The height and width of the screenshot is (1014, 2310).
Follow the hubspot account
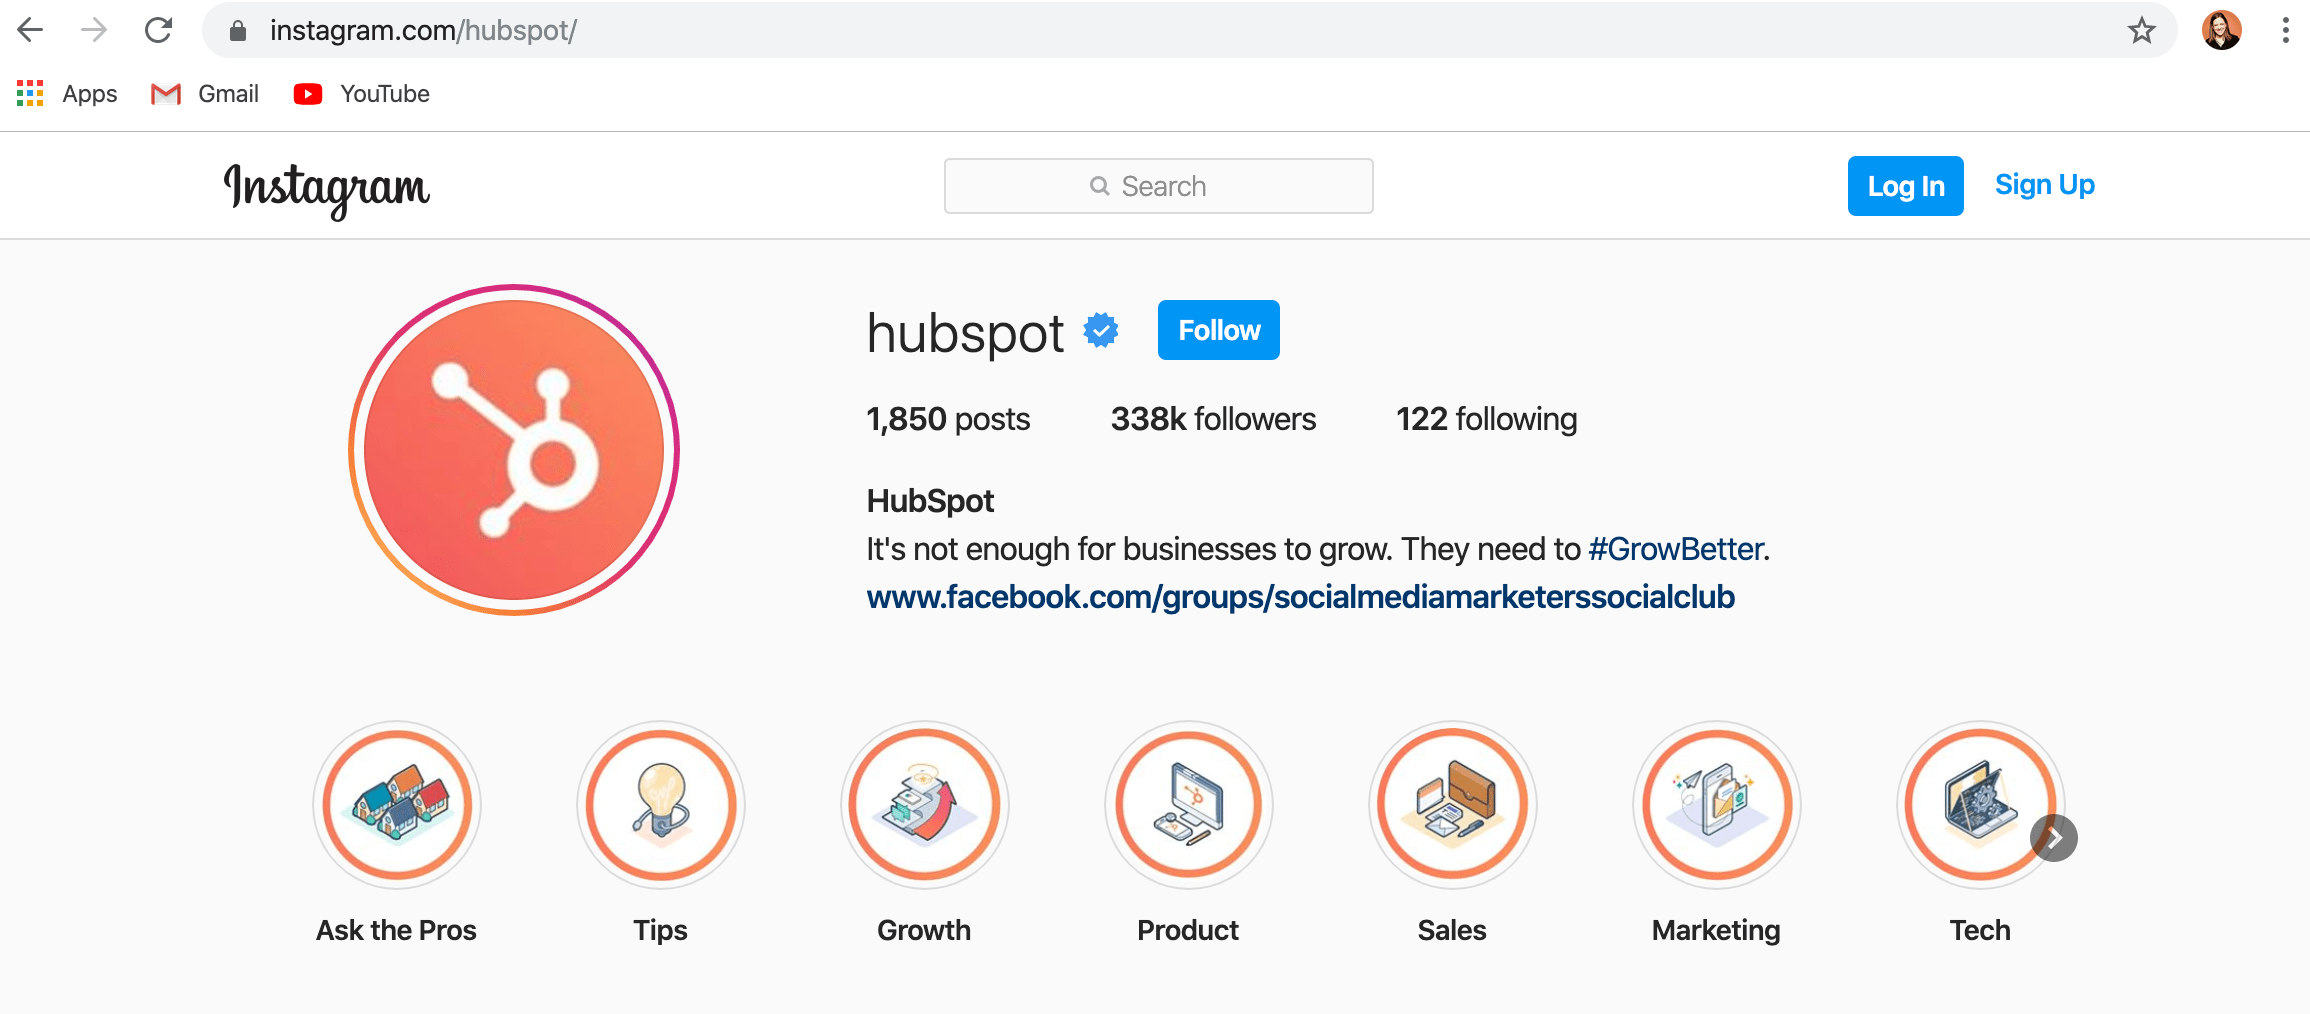click(1218, 330)
